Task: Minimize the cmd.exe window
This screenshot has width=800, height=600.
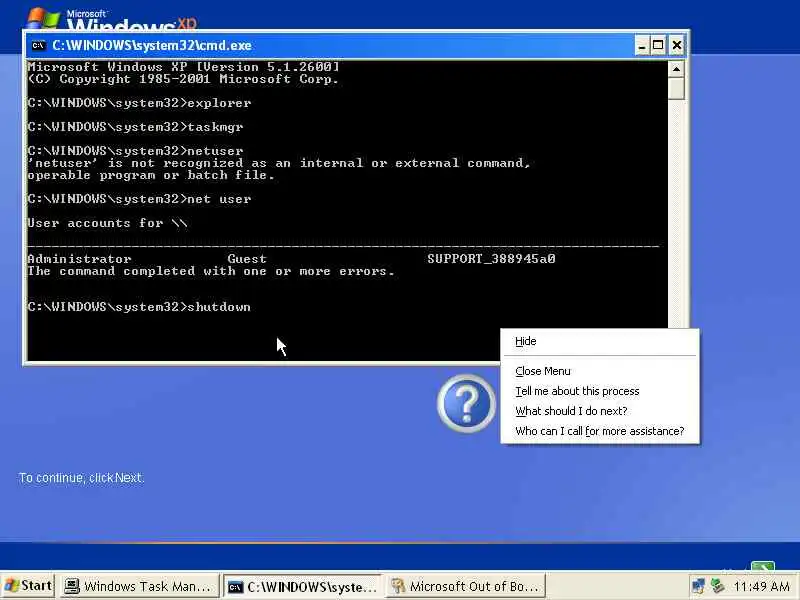Action: click(x=642, y=45)
